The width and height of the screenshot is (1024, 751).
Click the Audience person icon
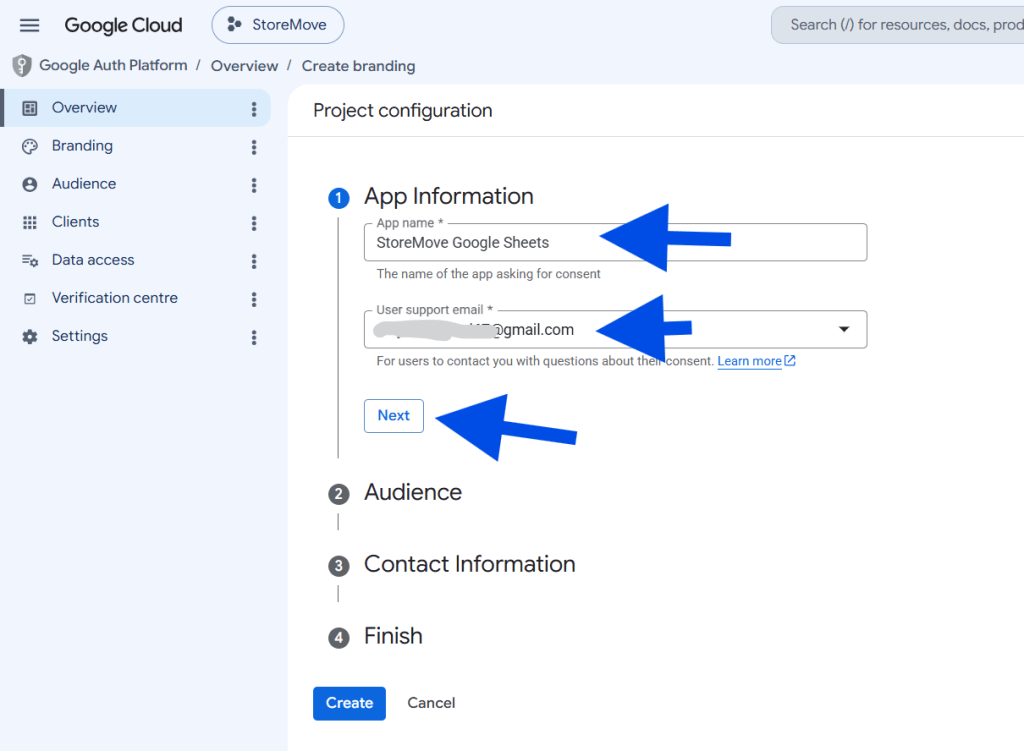point(30,185)
